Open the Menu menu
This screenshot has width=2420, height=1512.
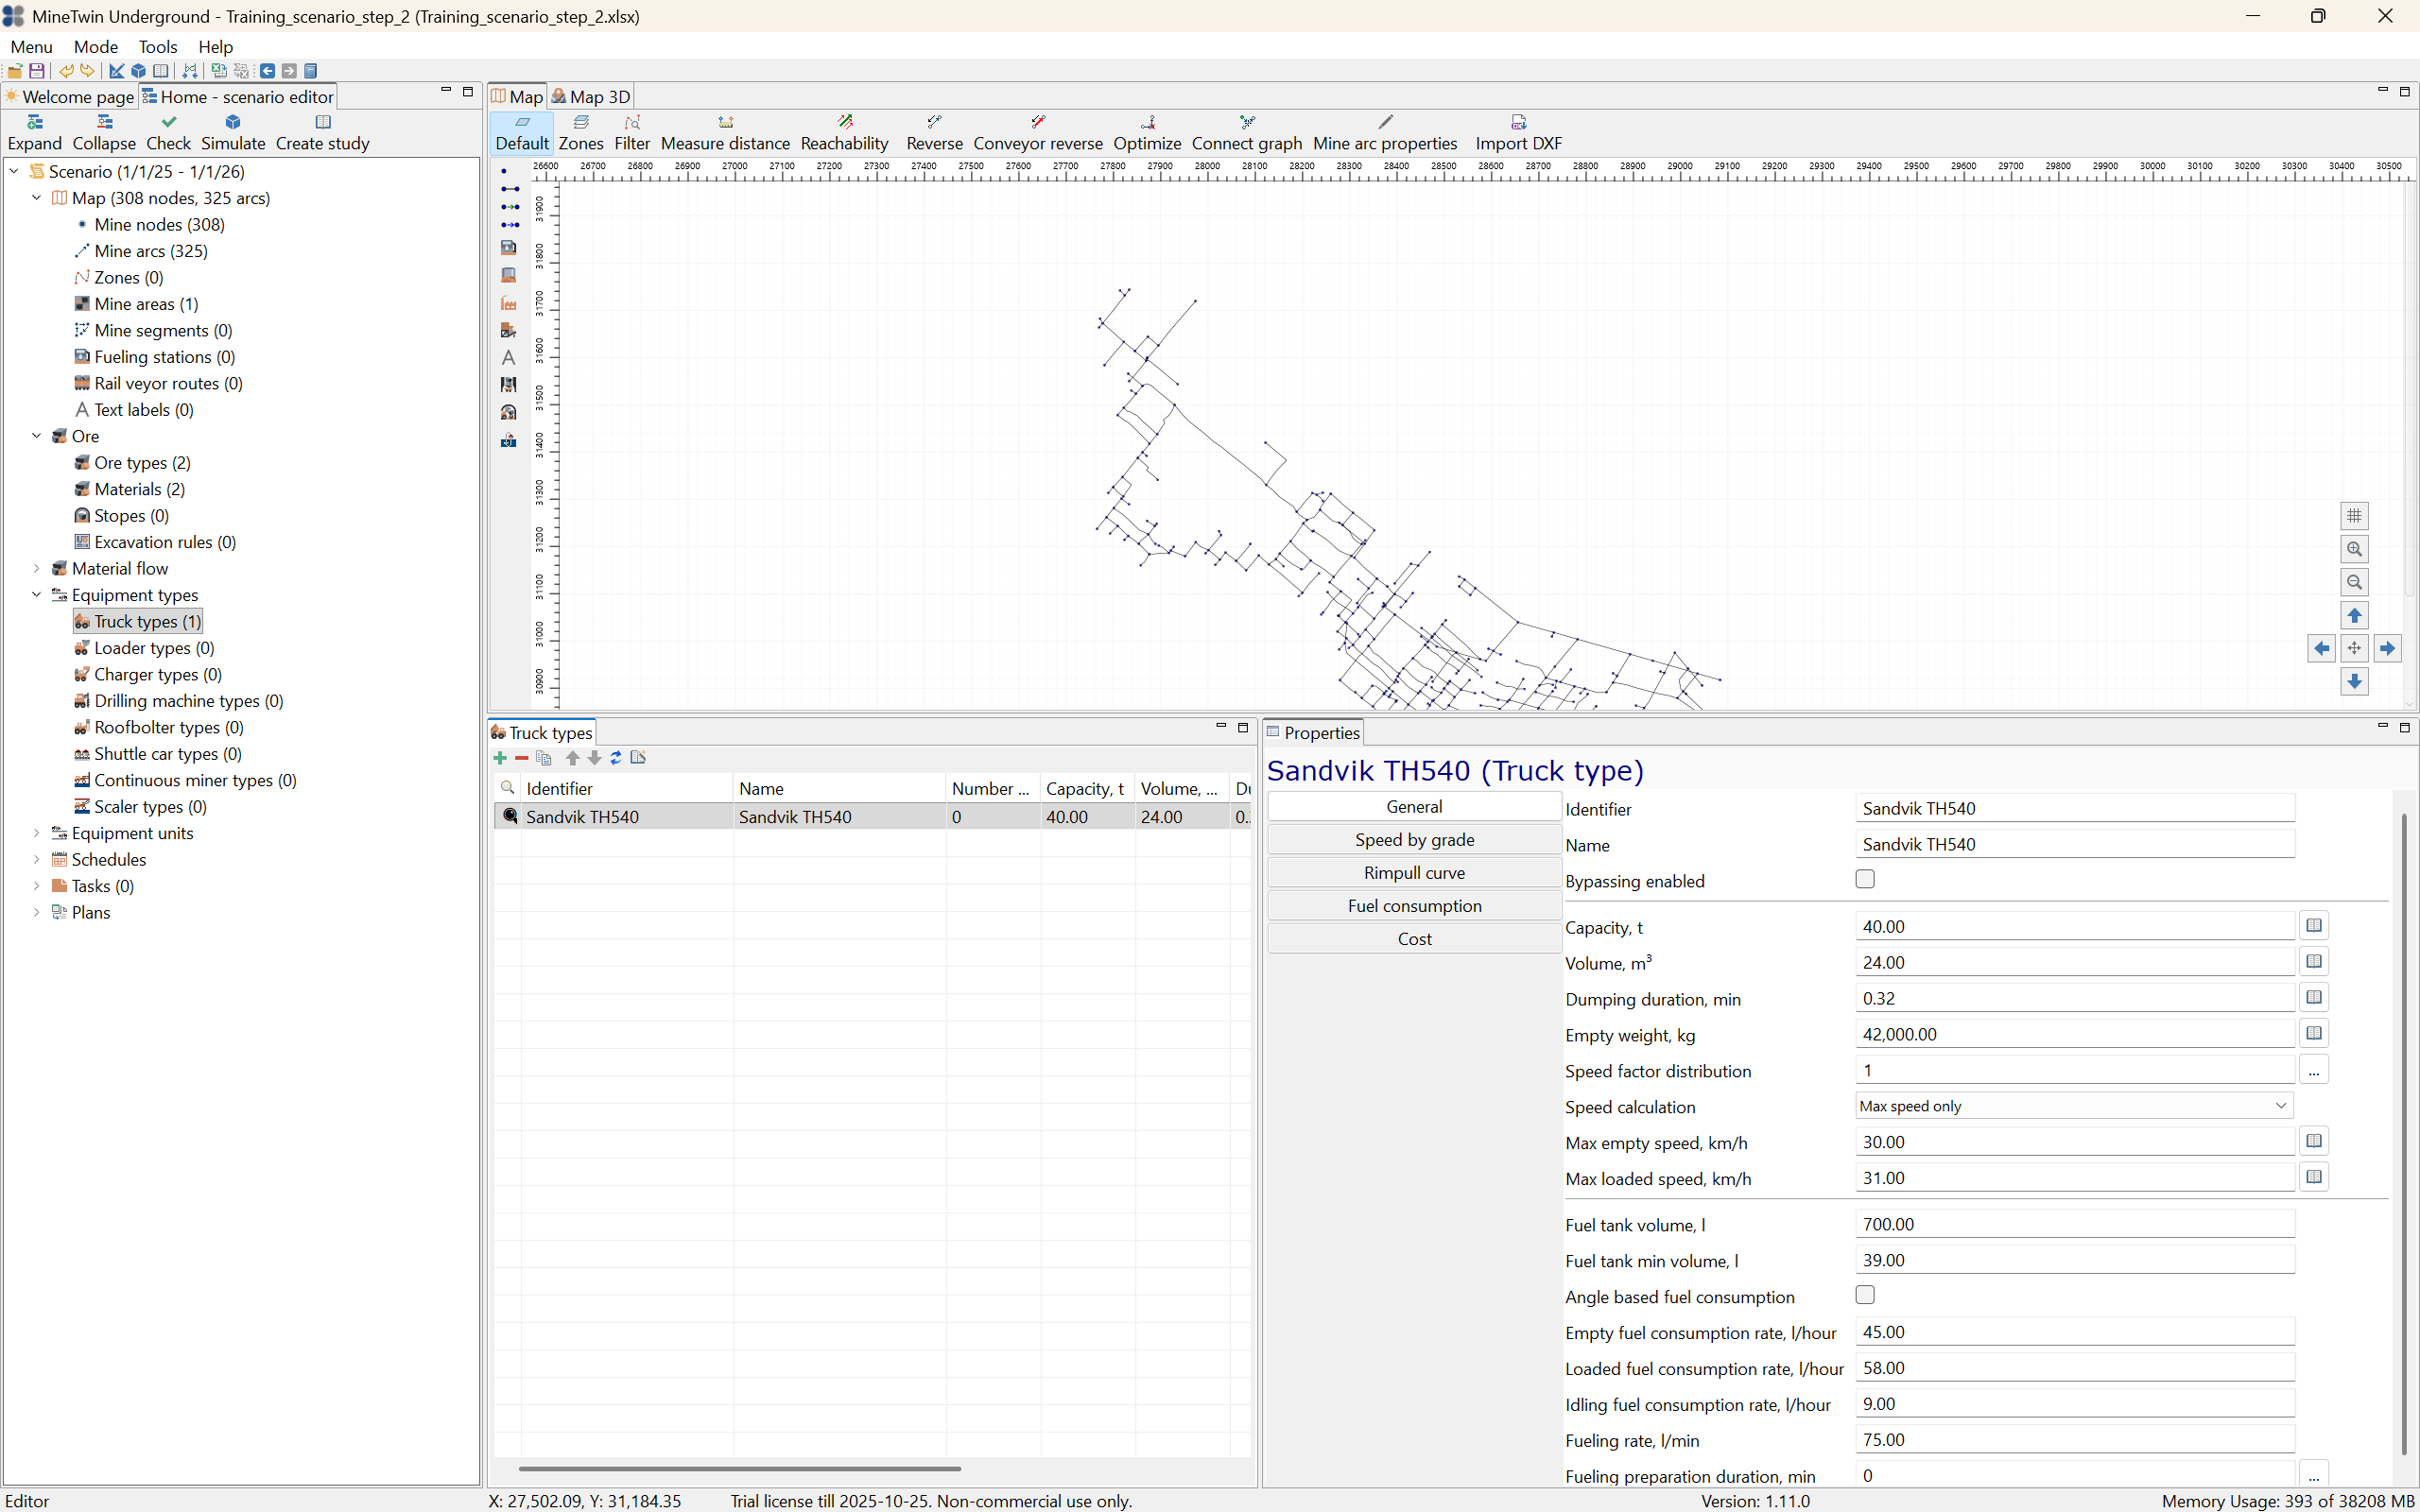click(31, 47)
